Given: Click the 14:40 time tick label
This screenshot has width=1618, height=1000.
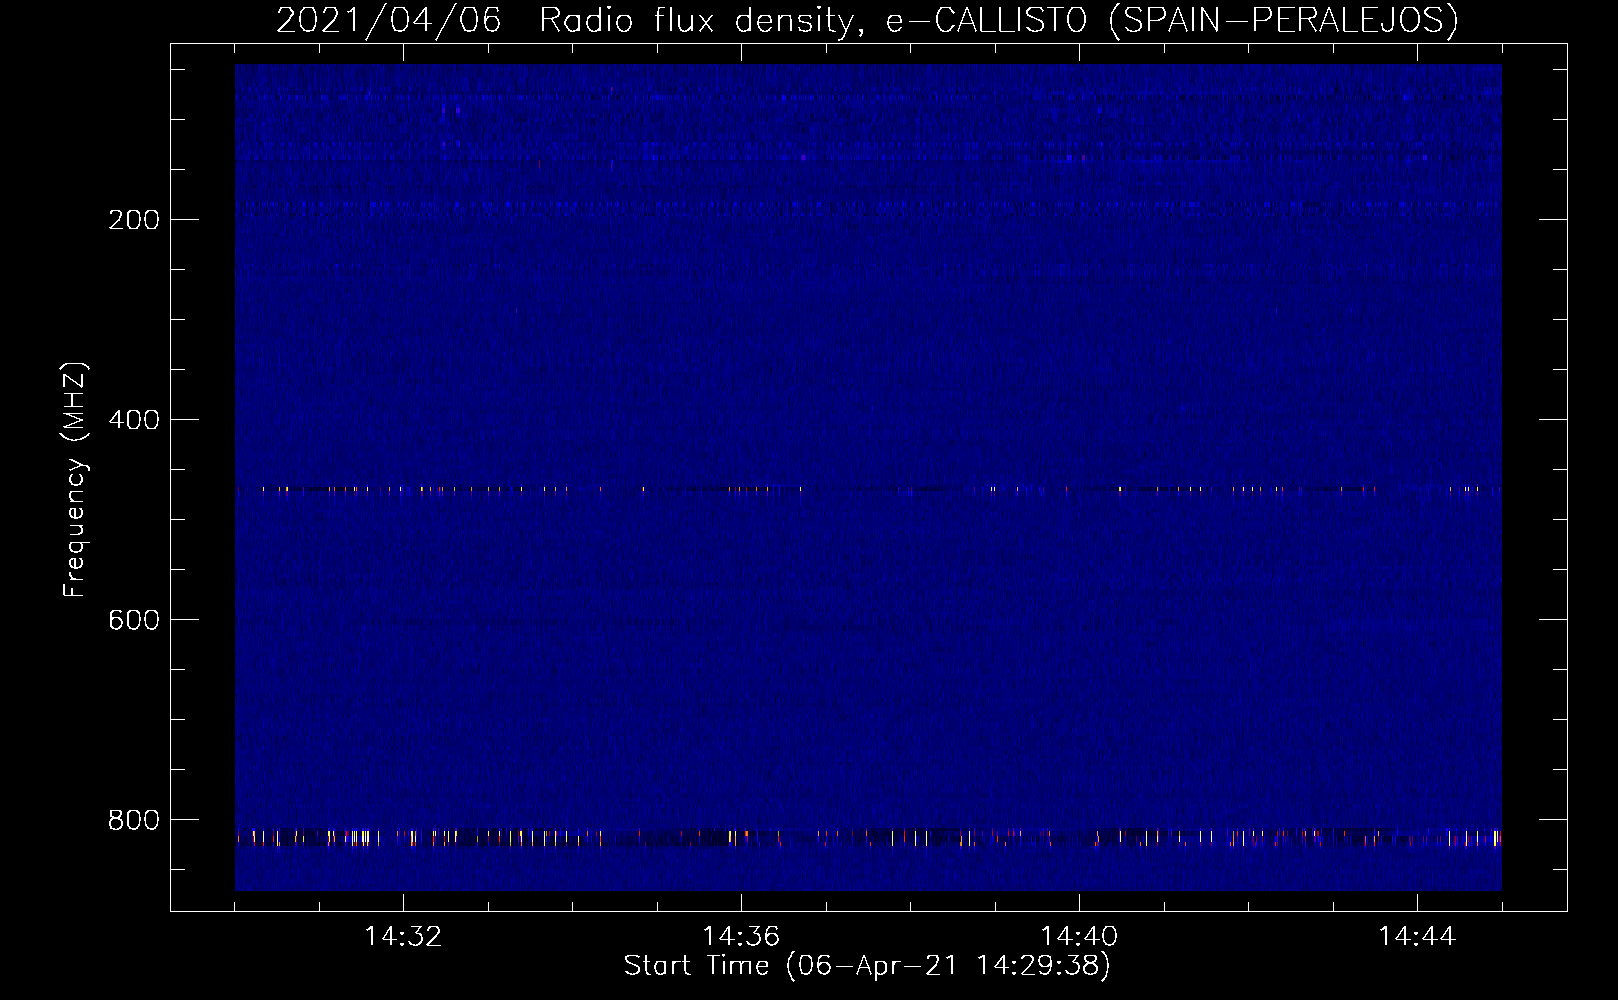Looking at the screenshot, I should point(1079,937).
